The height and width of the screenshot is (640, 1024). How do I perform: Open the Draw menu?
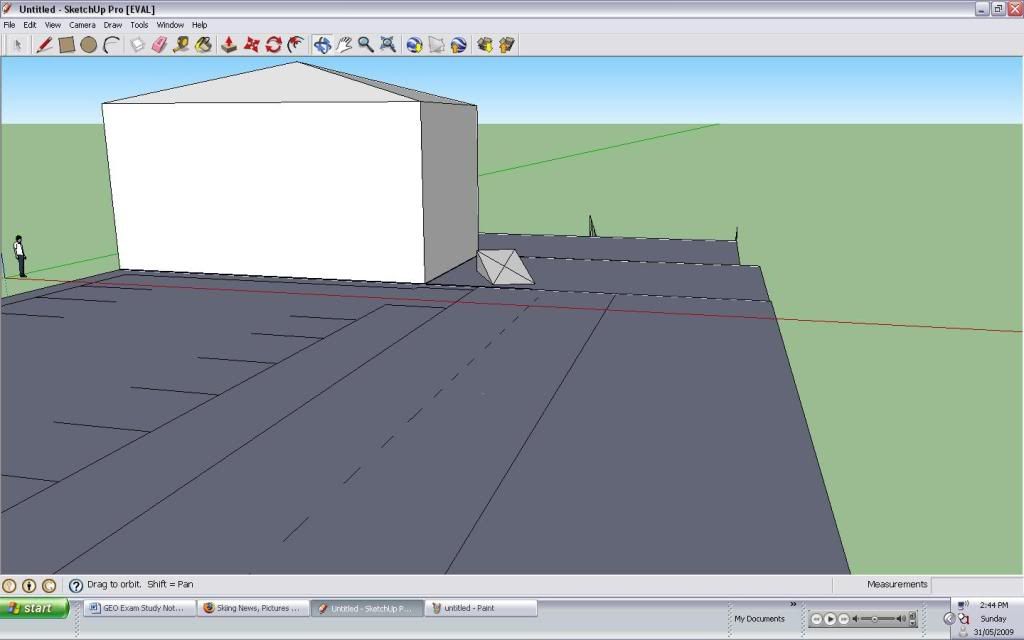(x=111, y=24)
